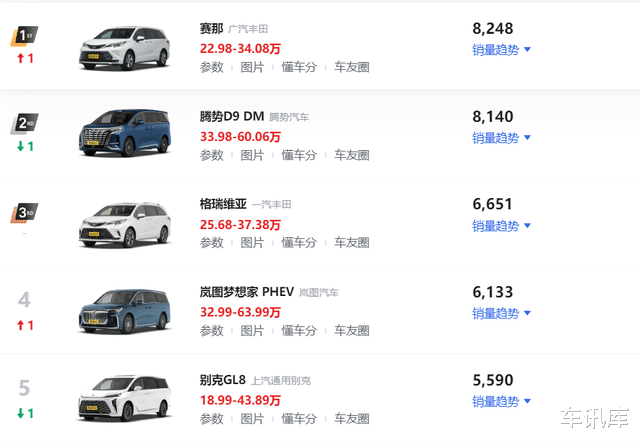
Task: Expand 销量趋势 for 别克GL8
Action: coord(501,402)
